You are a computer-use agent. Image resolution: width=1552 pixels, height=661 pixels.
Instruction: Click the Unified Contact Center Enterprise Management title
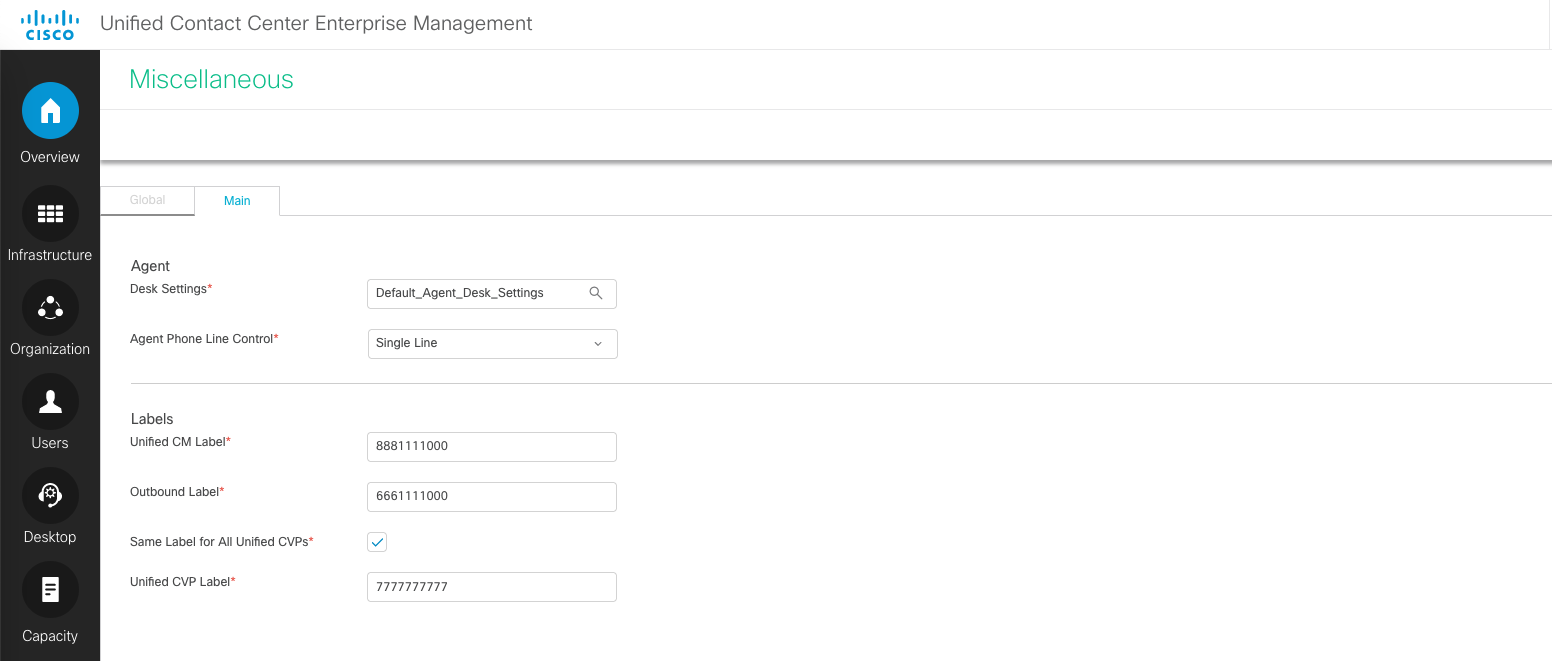(x=316, y=23)
